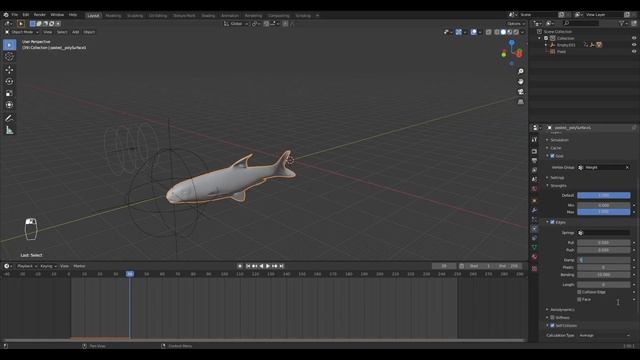Uncheck the Self Collision checkbox
The height and width of the screenshot is (360, 640).
click(552, 325)
